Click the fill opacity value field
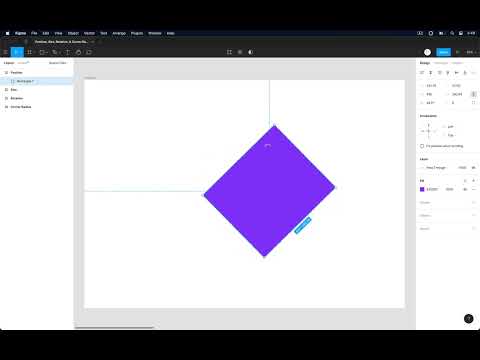Screen dimensions: 480x360 tap(450, 189)
